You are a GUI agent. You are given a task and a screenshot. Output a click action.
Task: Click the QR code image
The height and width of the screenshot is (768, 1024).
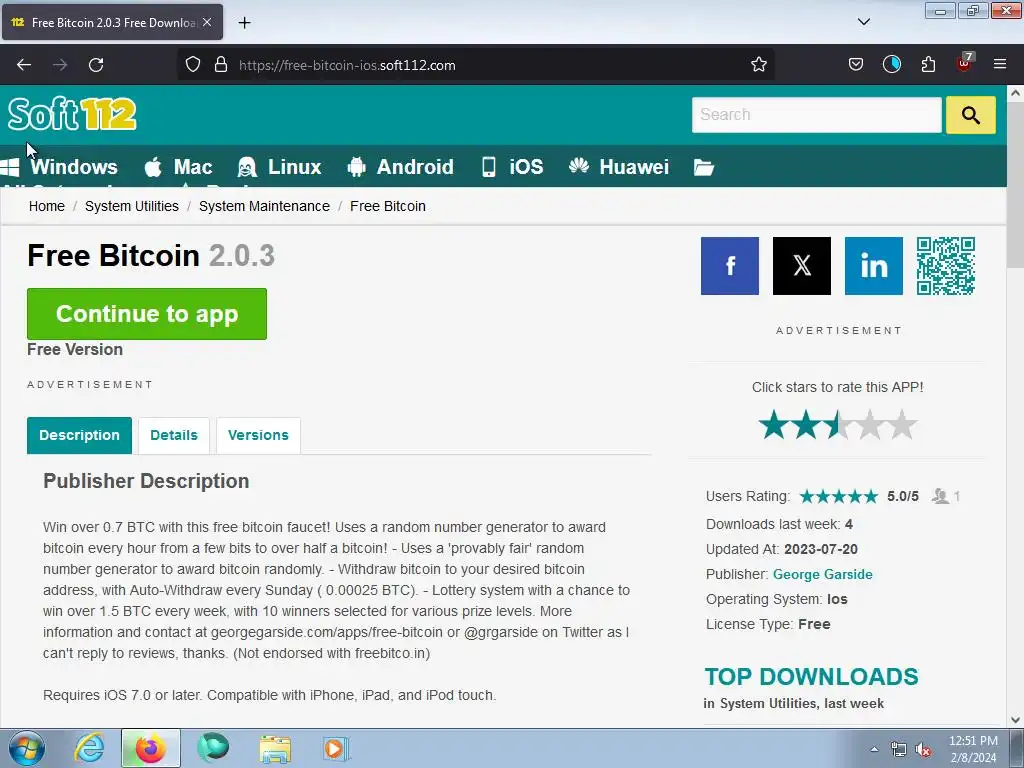point(946,266)
